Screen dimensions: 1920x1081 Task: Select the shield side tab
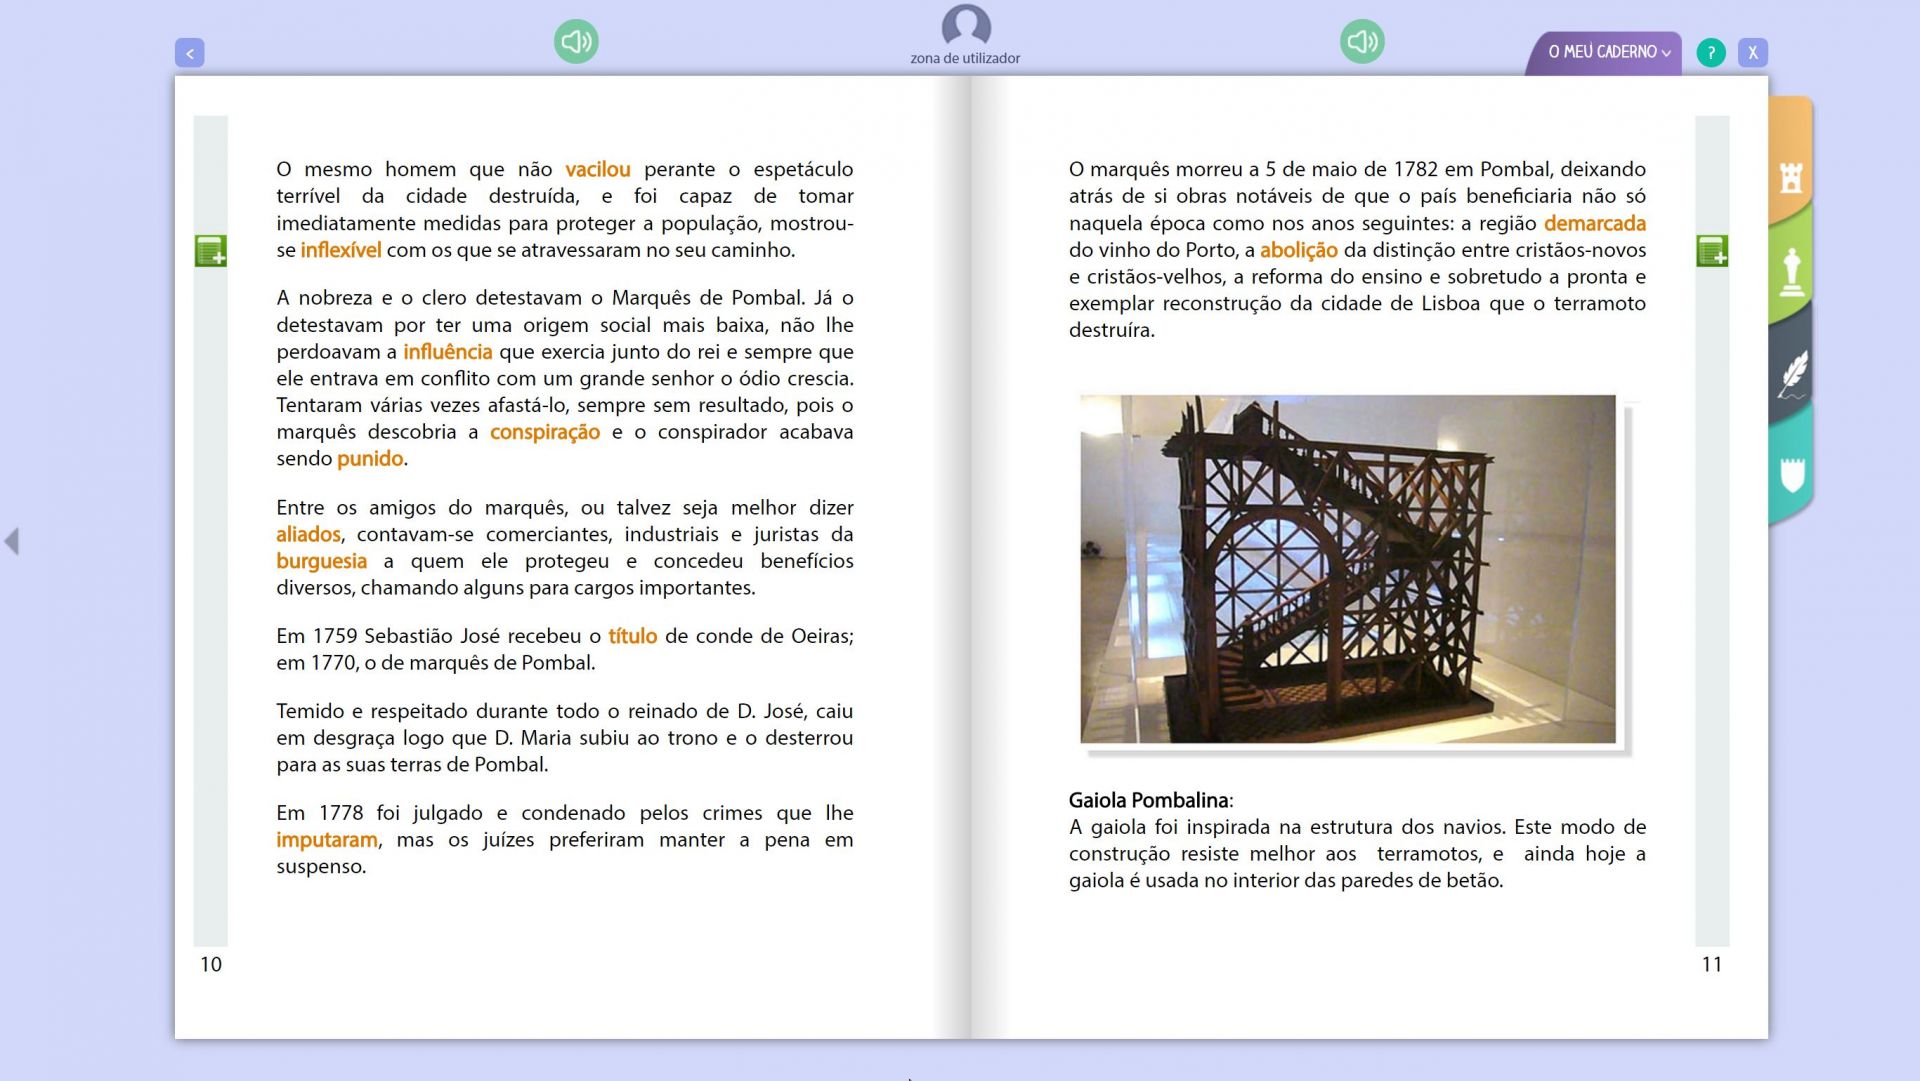click(1791, 474)
